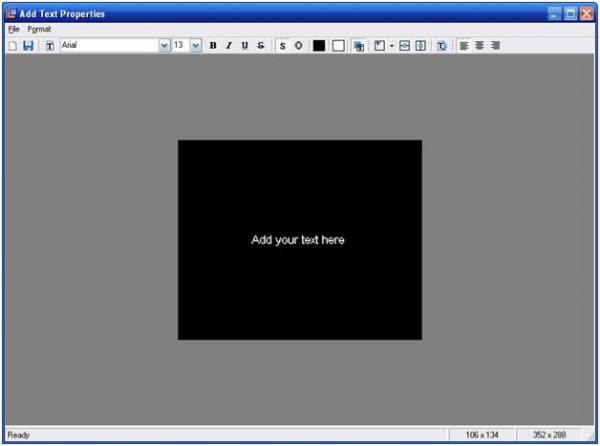Align text center

pyautogui.click(x=479, y=46)
